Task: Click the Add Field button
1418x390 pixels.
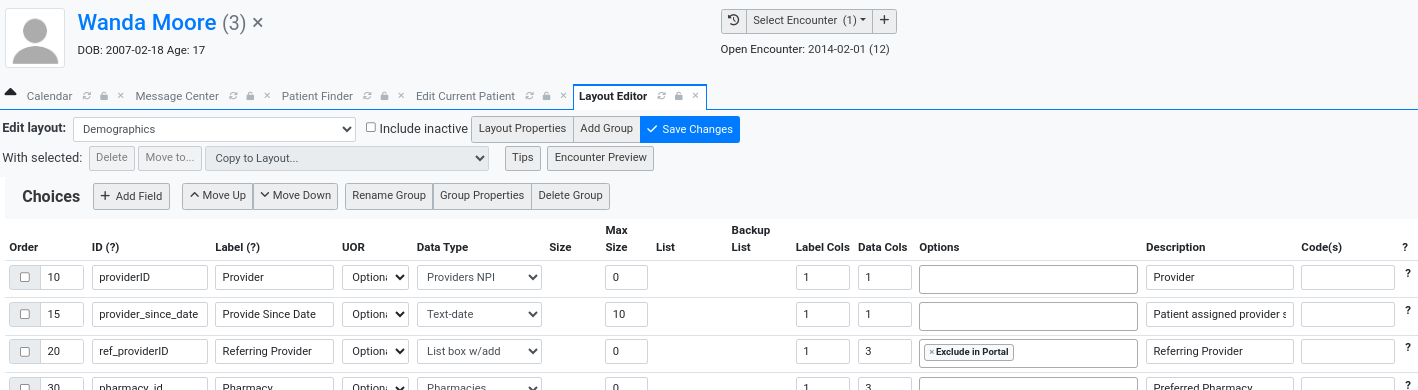Action: pos(132,196)
